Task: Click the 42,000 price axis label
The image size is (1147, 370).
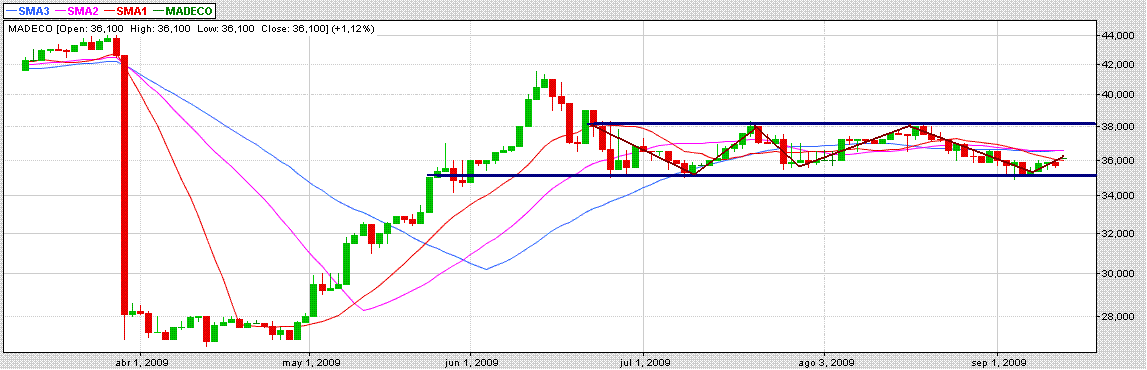Action: point(1119,64)
